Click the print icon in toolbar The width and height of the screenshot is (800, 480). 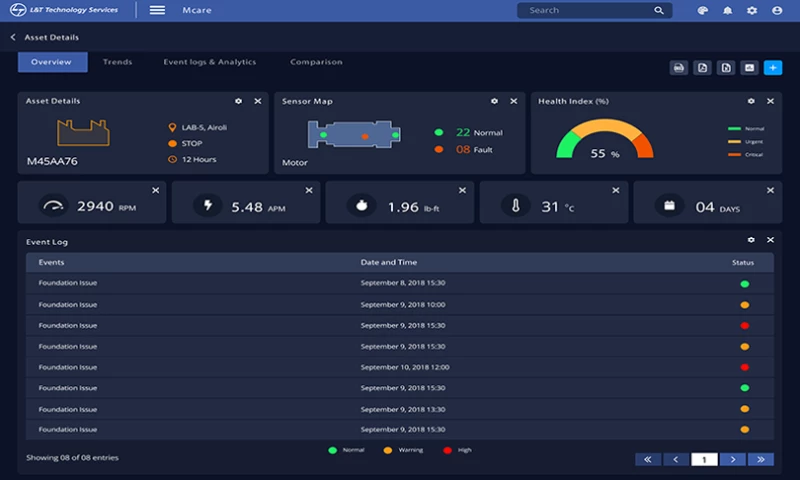coord(679,68)
